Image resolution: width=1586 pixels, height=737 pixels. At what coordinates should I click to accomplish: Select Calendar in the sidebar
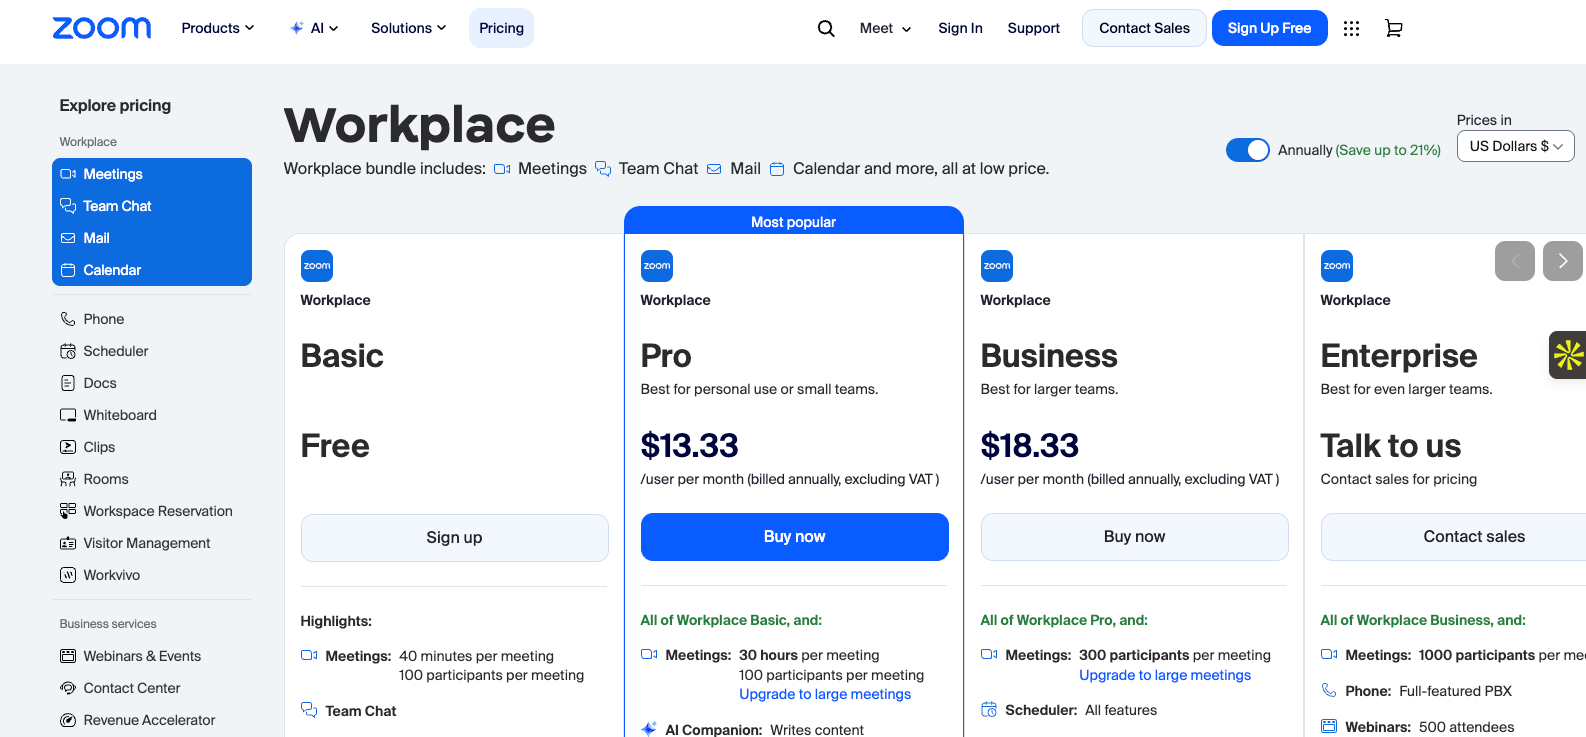pyautogui.click(x=152, y=270)
